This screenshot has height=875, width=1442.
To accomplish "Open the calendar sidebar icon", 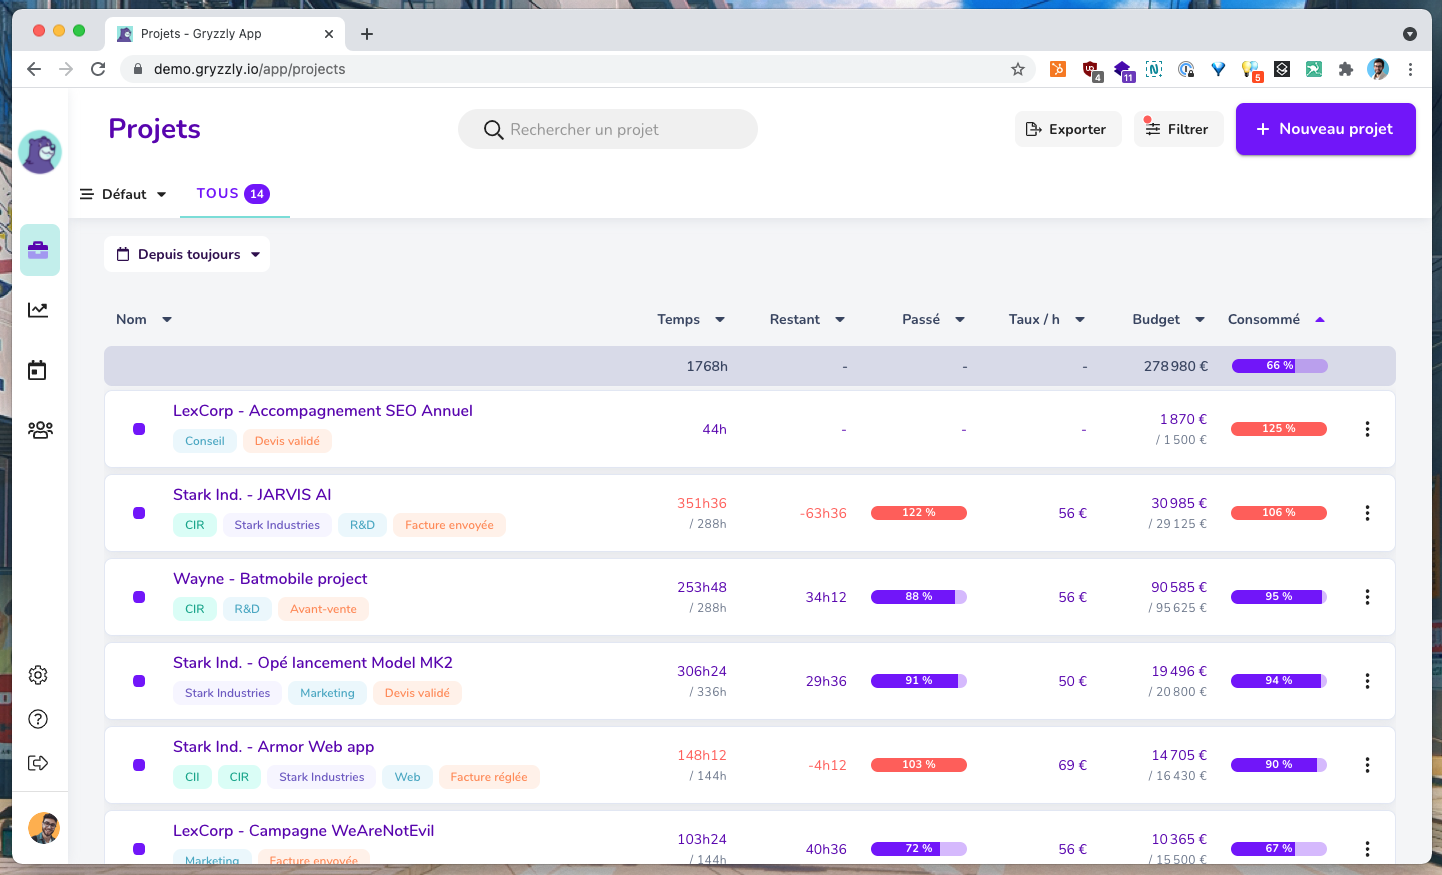I will (x=38, y=370).
